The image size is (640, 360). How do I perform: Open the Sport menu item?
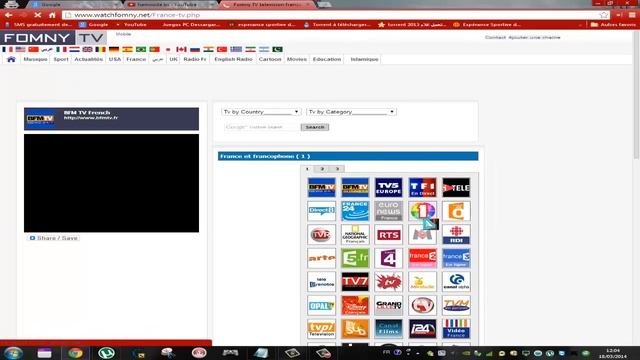point(61,59)
